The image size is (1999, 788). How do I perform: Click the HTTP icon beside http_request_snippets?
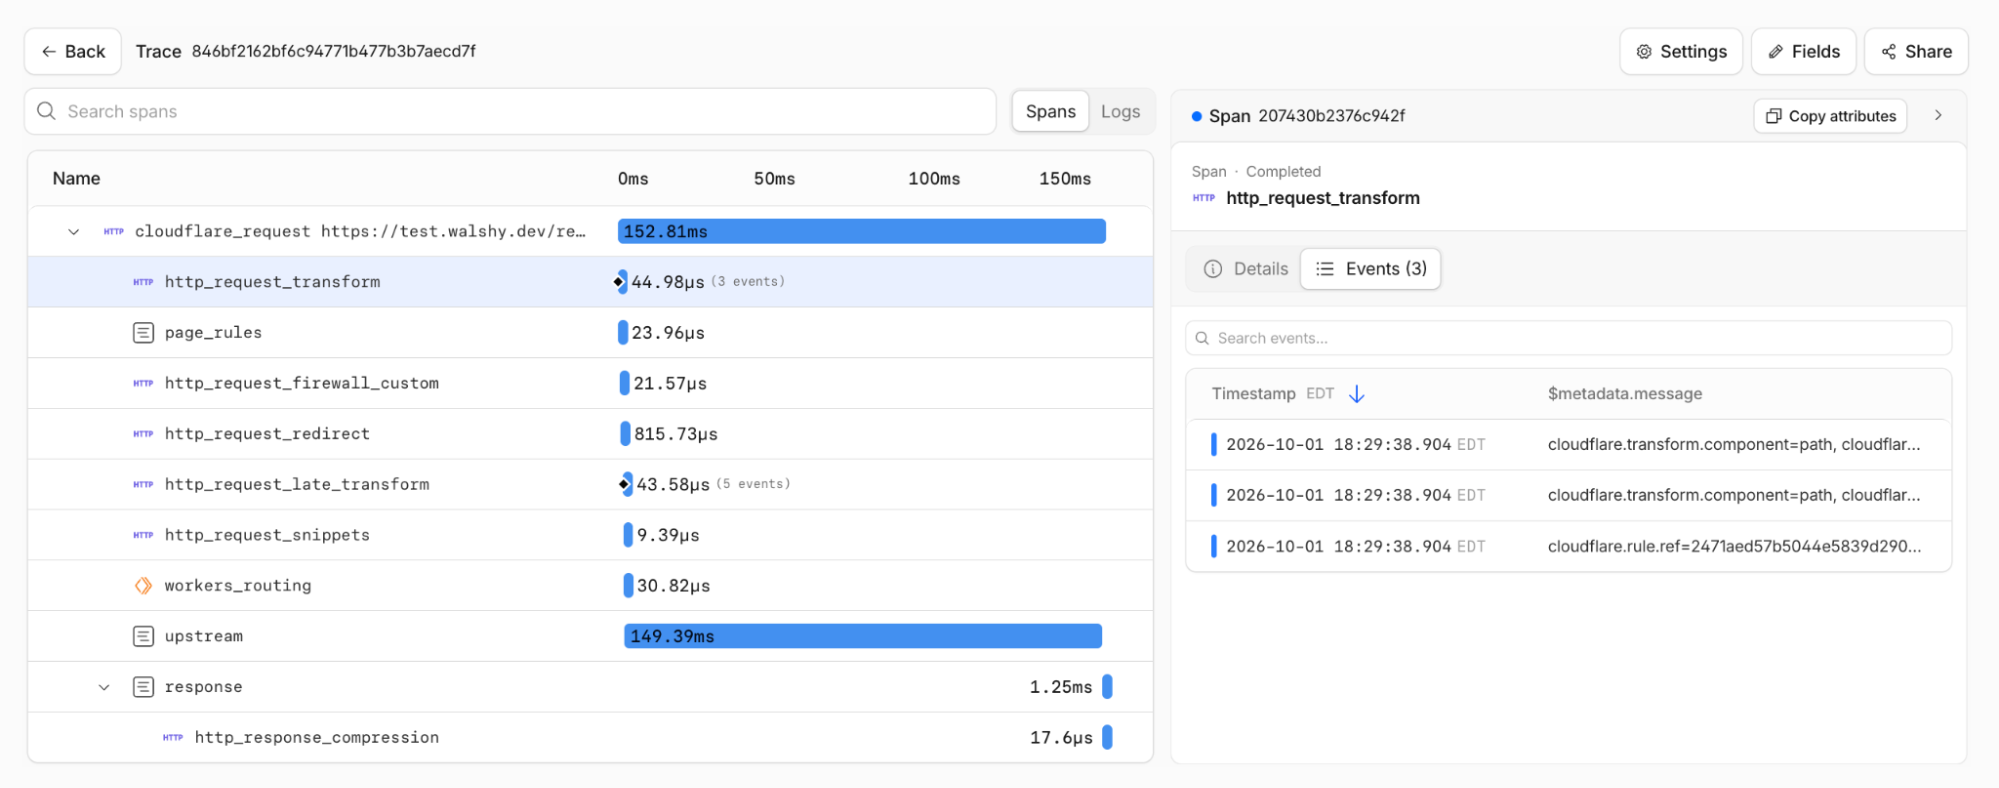tap(143, 535)
